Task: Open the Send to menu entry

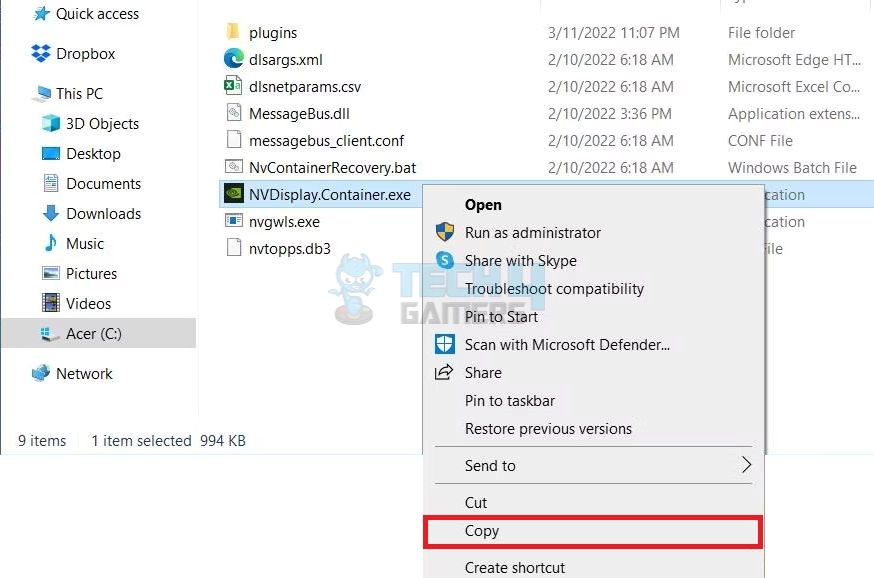Action: click(593, 465)
